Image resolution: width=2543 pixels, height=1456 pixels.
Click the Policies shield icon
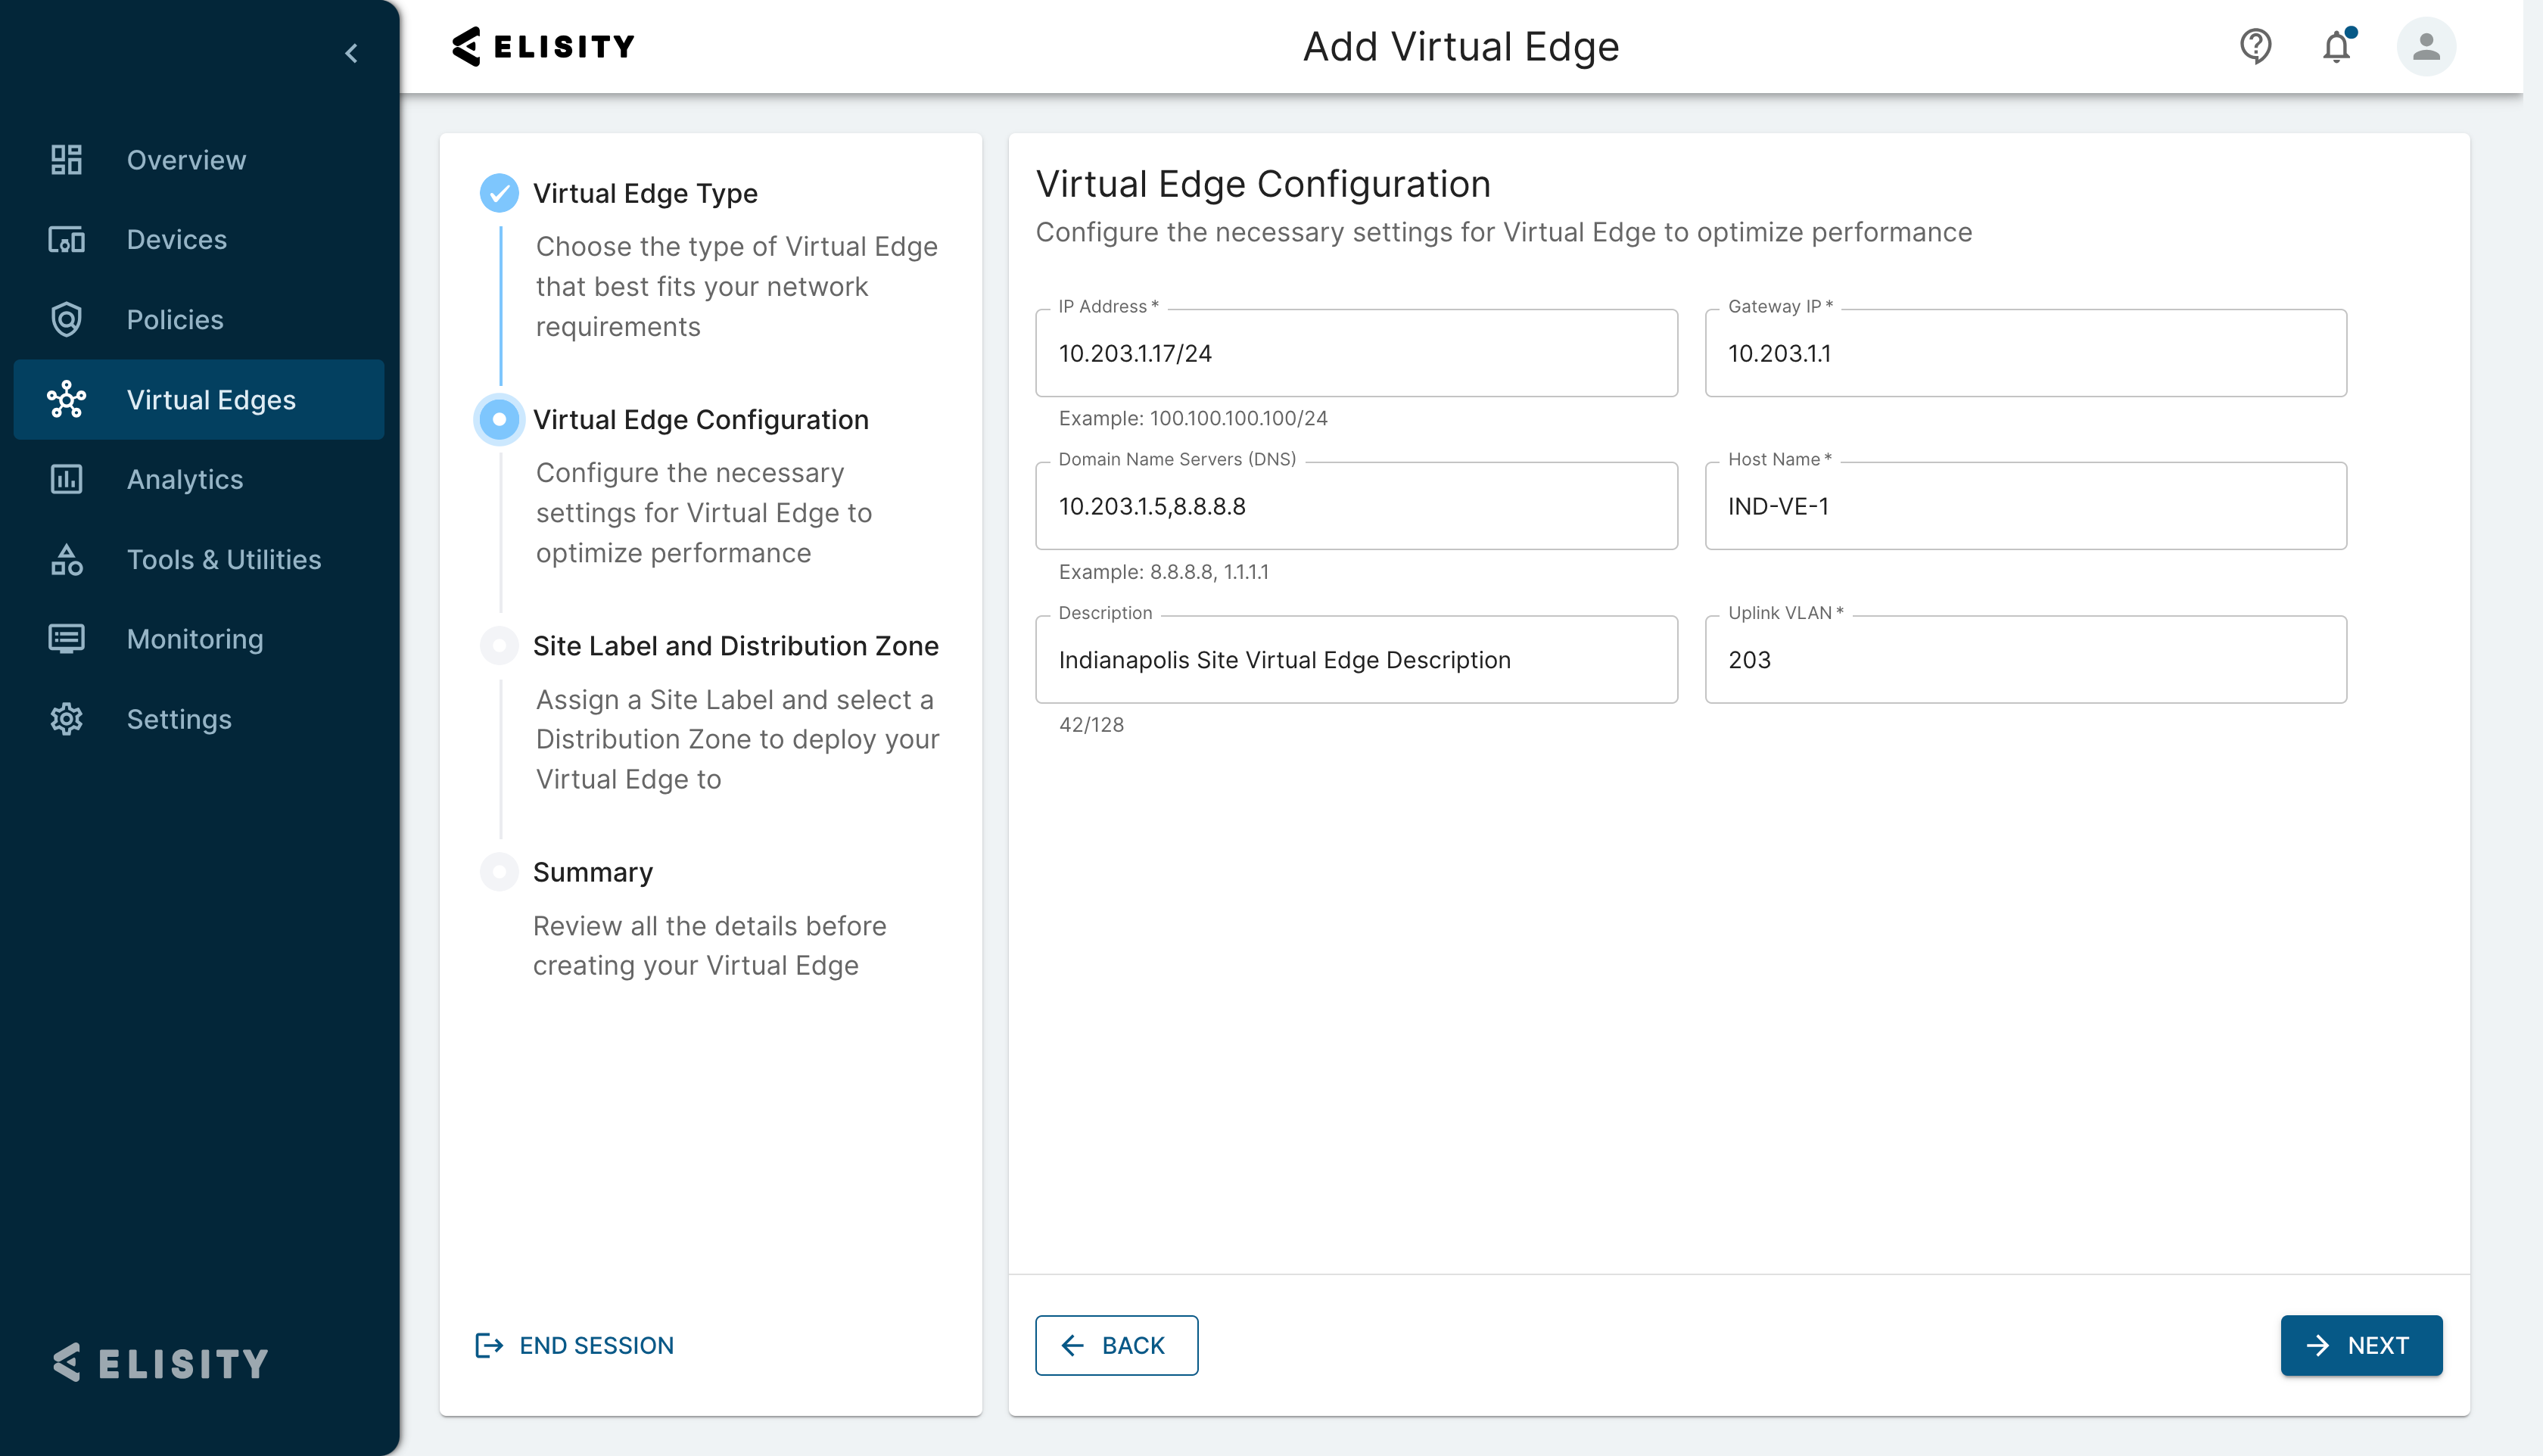(66, 320)
